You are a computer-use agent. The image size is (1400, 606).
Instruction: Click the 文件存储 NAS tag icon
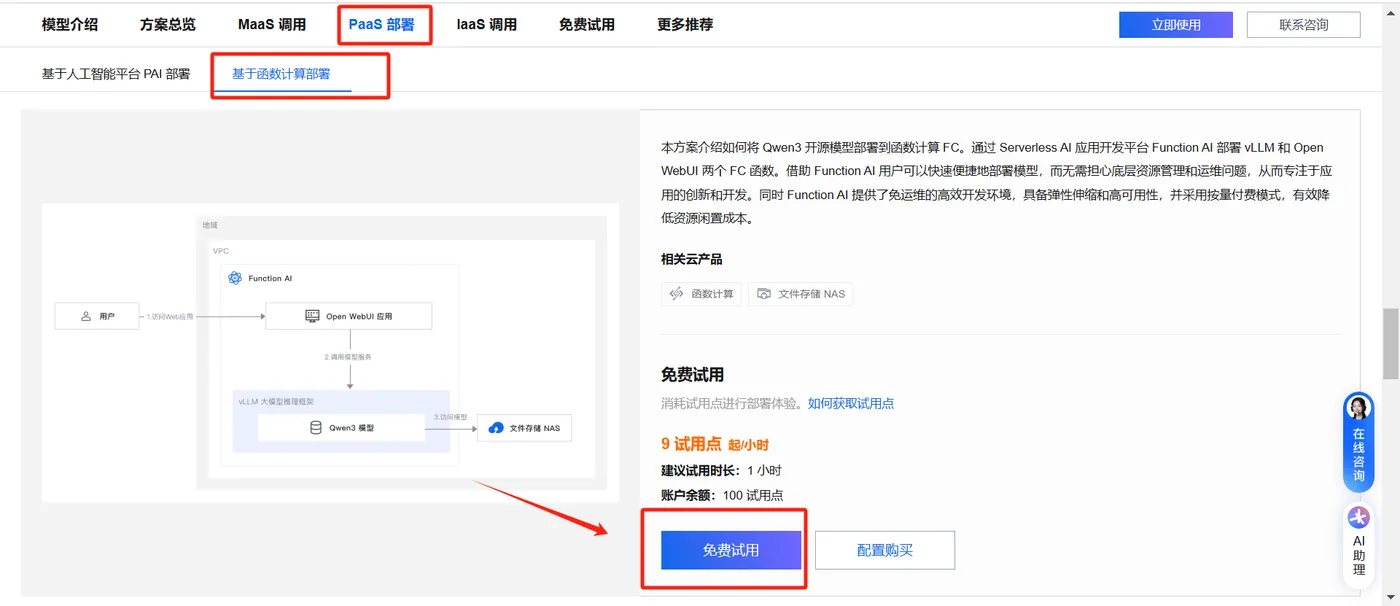[x=764, y=294]
